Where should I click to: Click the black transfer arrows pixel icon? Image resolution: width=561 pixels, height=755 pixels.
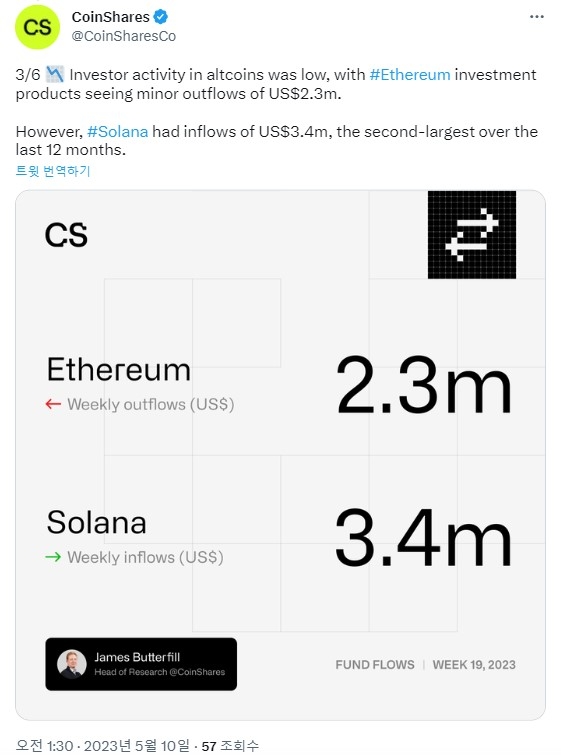471,234
